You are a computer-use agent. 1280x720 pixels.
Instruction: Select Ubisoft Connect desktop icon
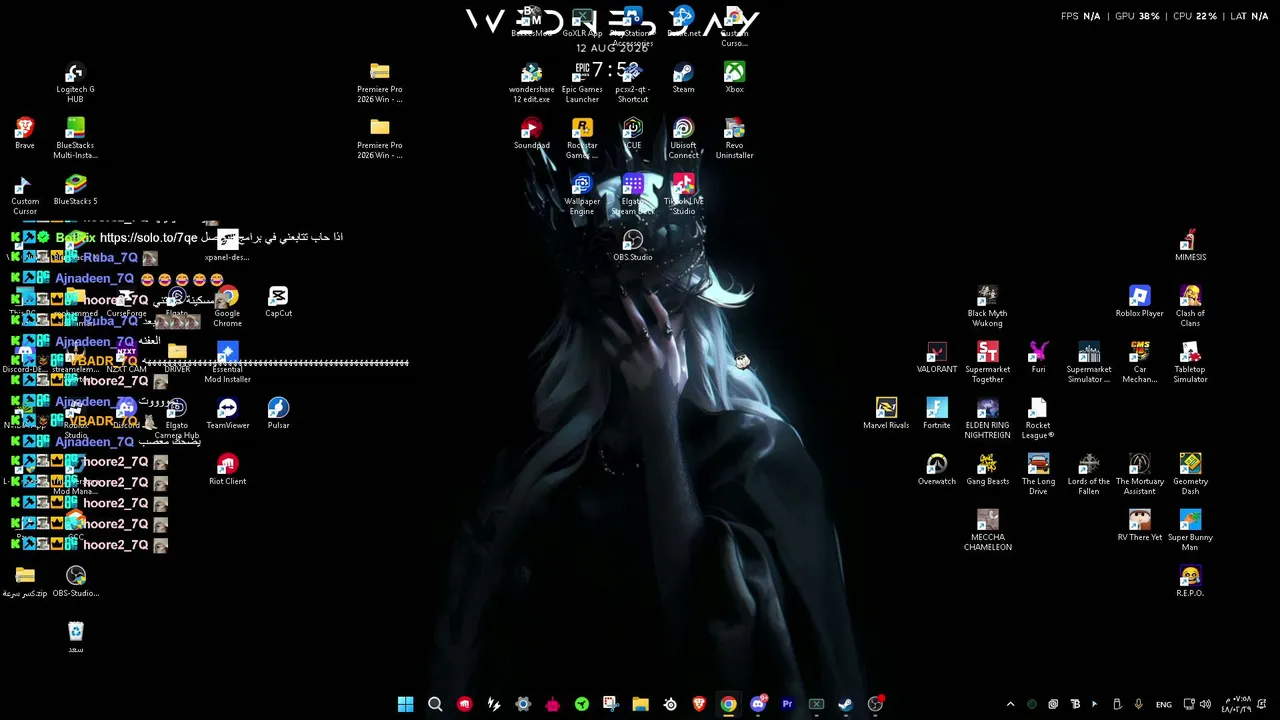coord(683,139)
